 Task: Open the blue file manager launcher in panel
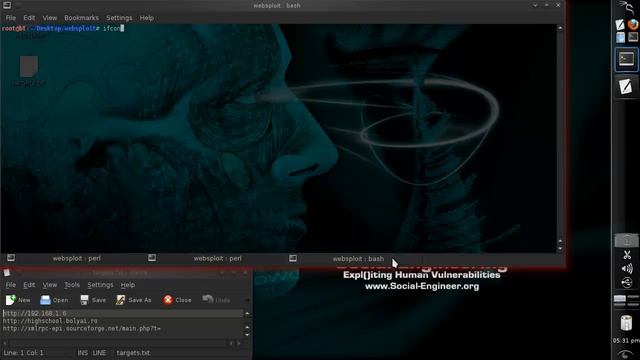point(620,38)
